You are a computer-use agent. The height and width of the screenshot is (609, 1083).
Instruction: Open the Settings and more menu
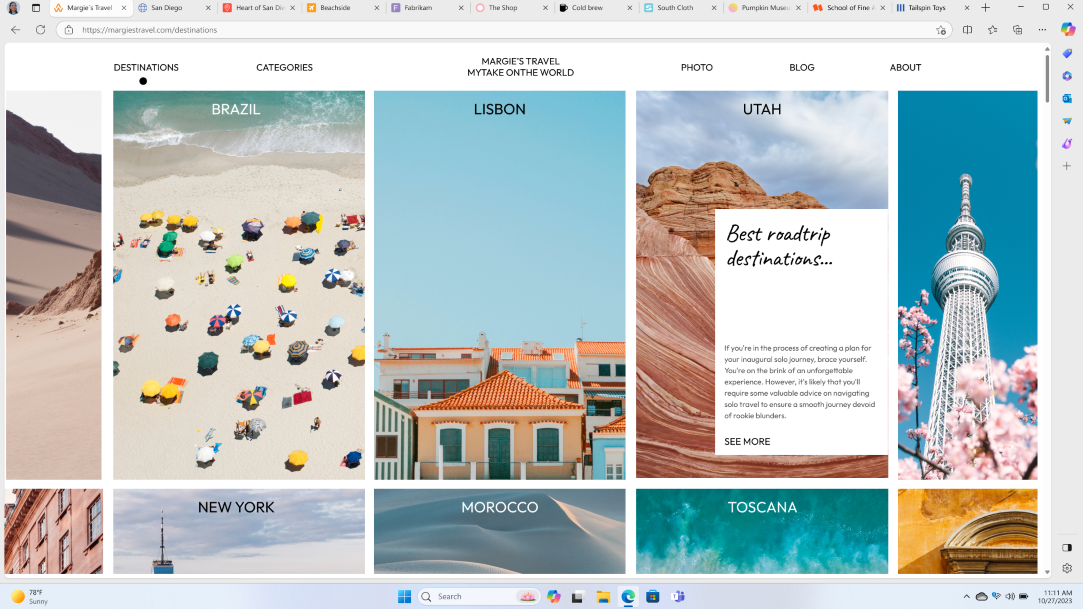click(1042, 31)
